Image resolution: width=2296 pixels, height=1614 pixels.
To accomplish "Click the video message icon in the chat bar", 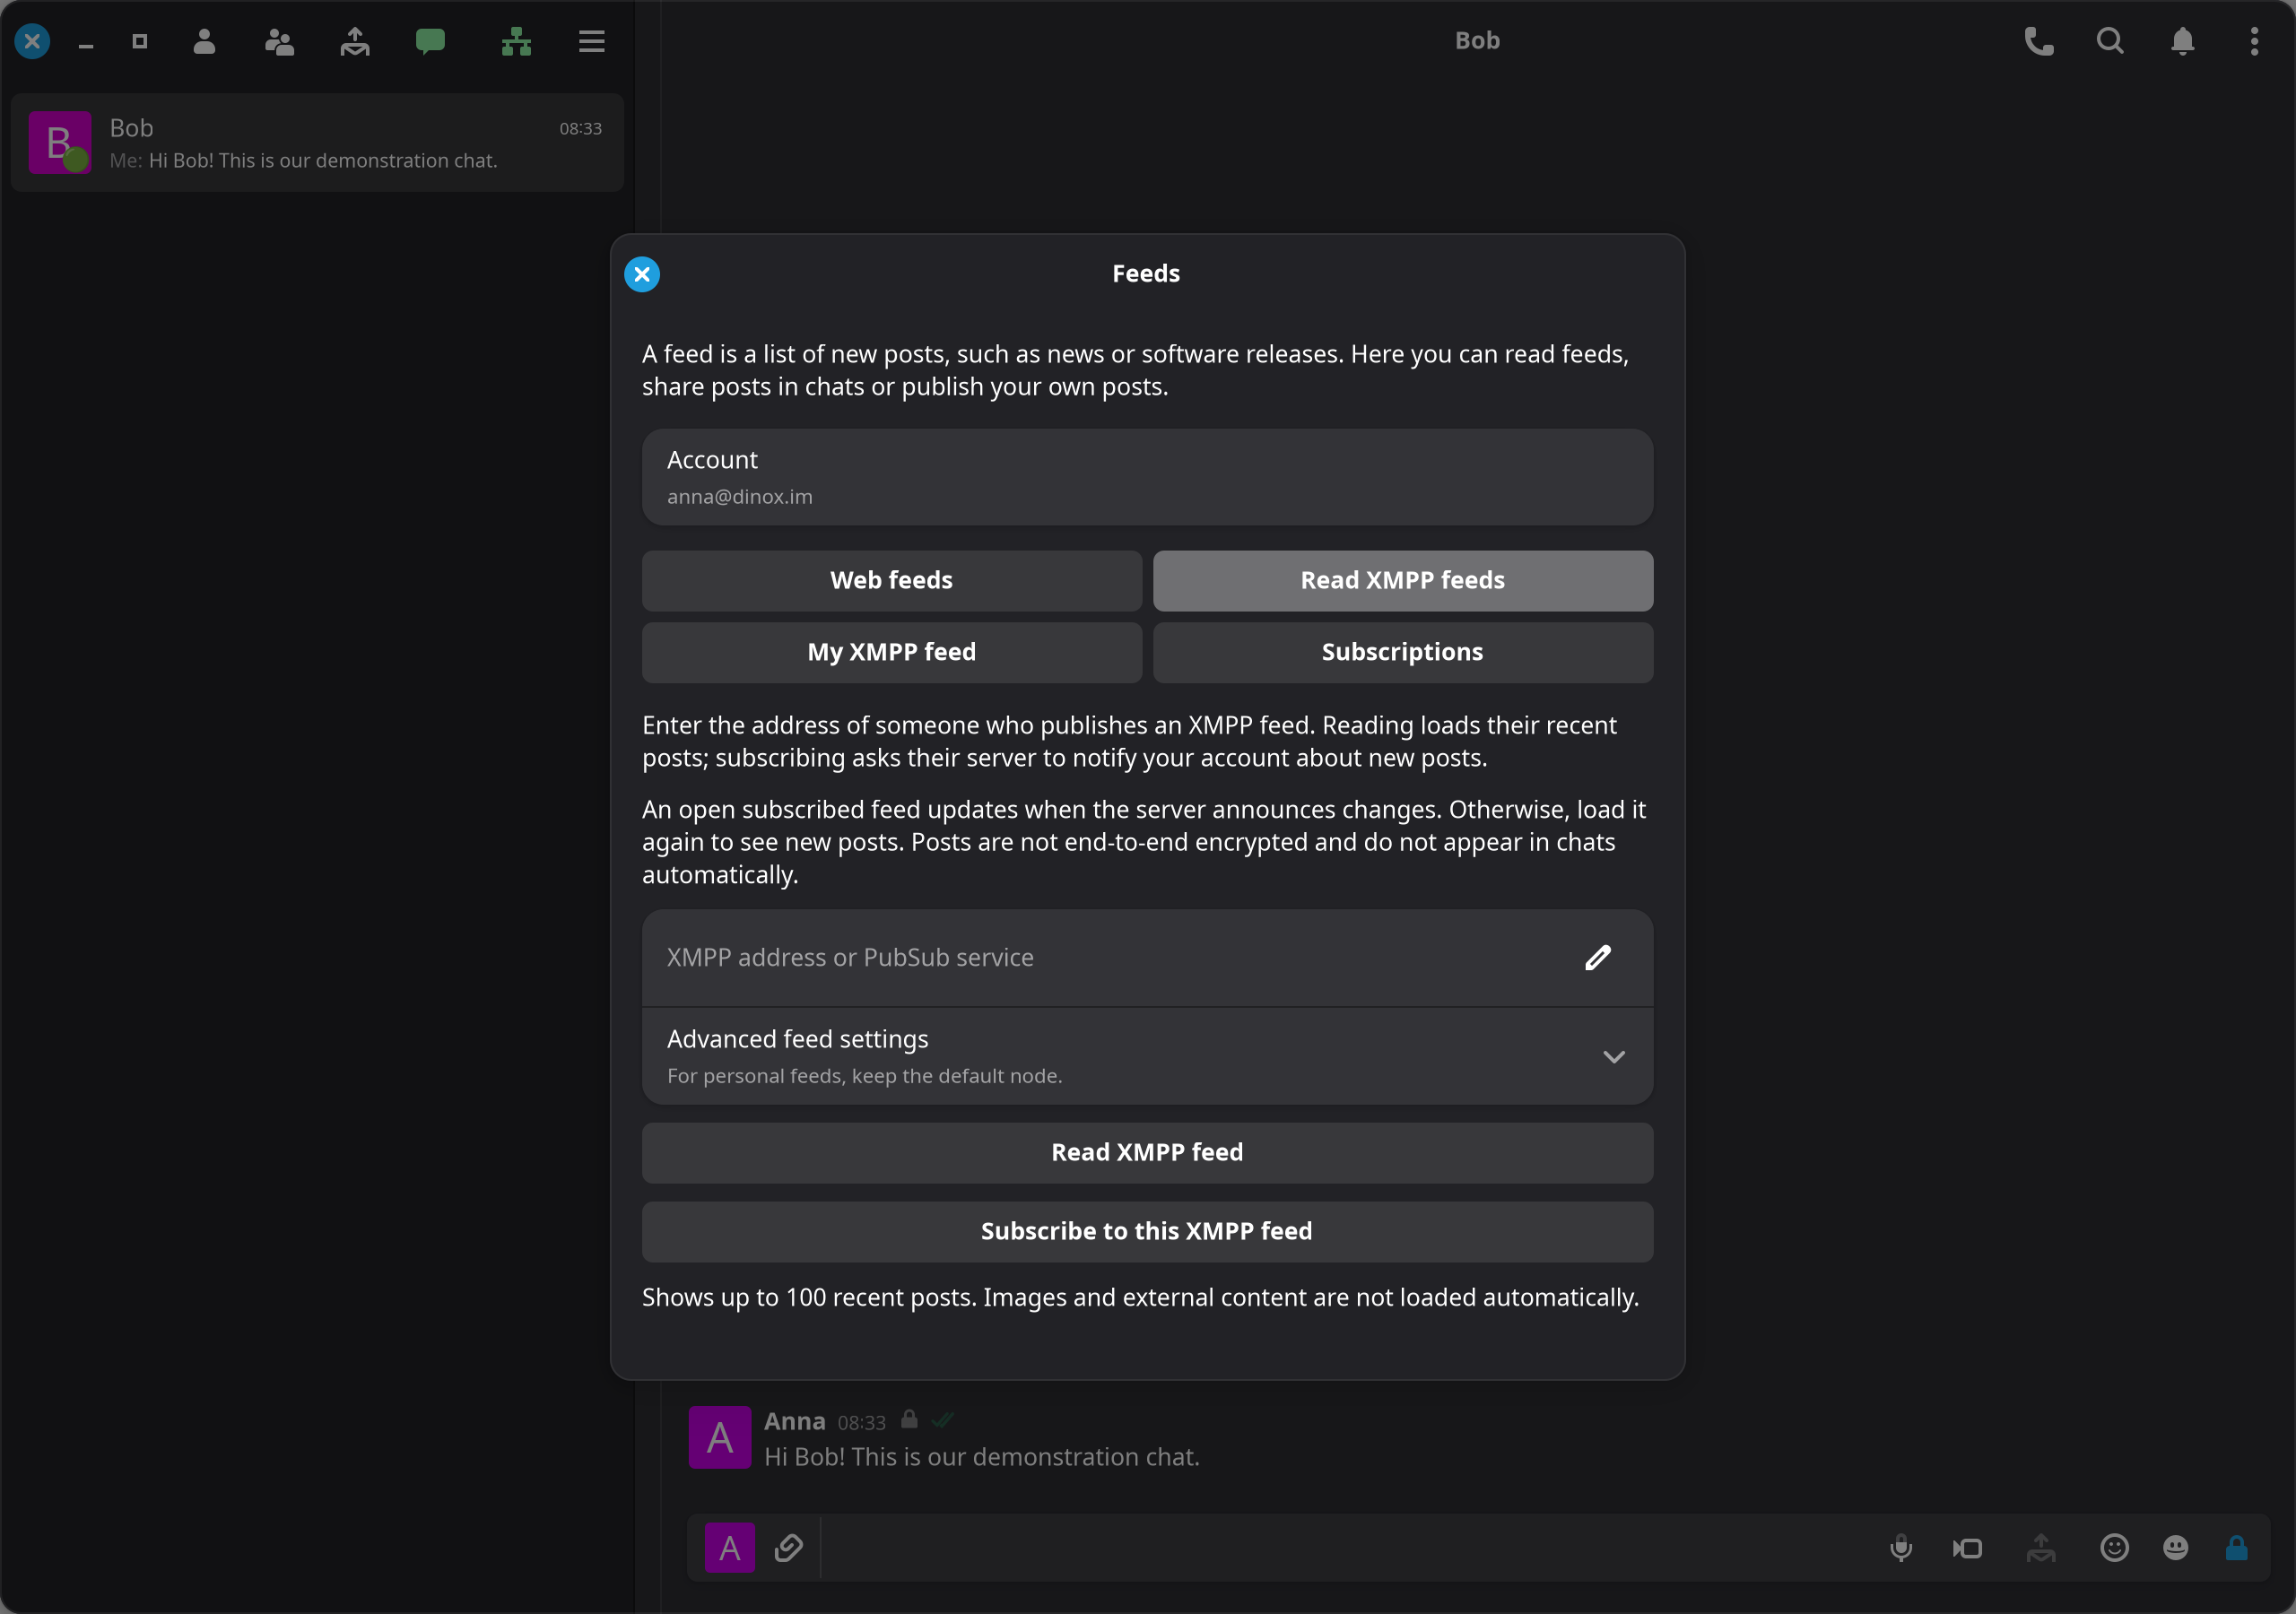I will coord(1967,1548).
